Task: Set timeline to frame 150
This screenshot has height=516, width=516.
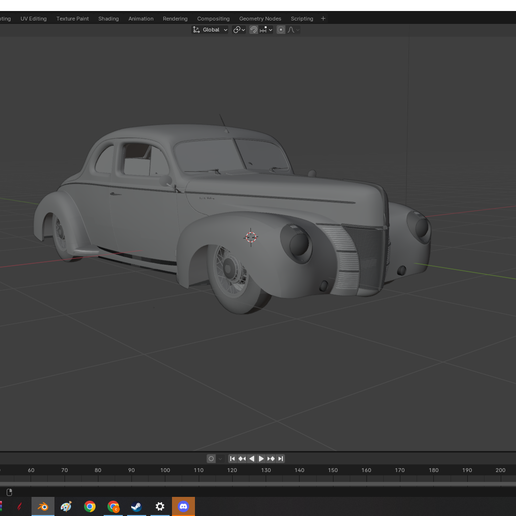Action: coord(333,470)
